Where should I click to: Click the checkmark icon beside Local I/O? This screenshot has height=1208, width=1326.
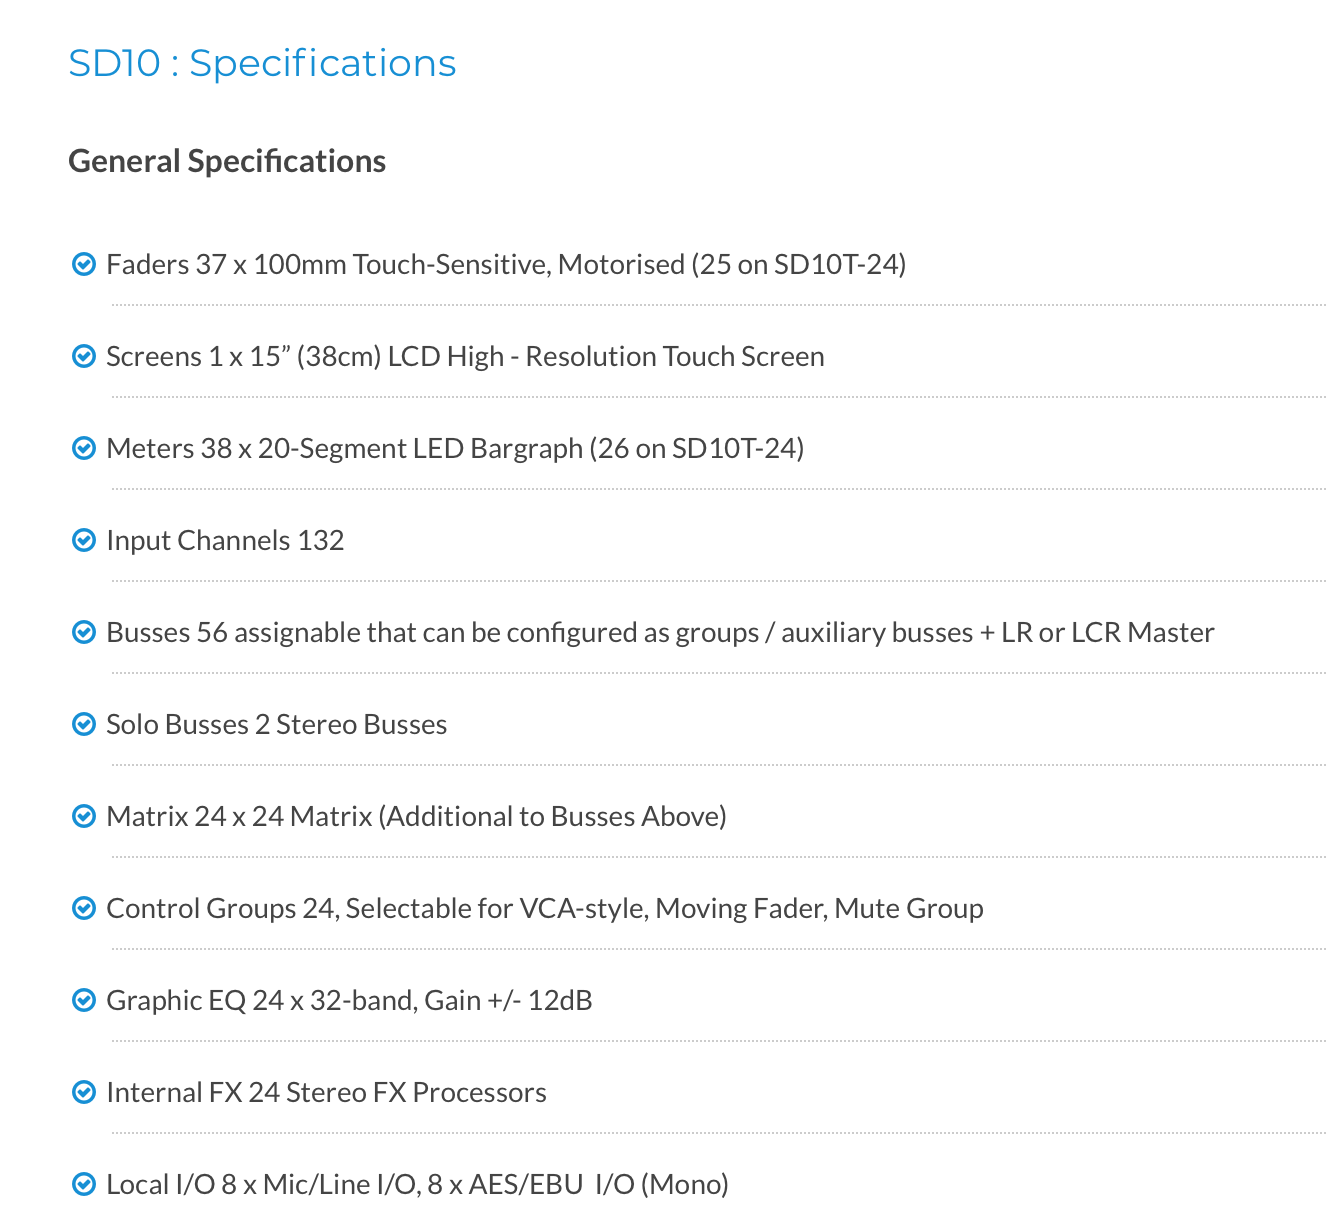point(84,1184)
